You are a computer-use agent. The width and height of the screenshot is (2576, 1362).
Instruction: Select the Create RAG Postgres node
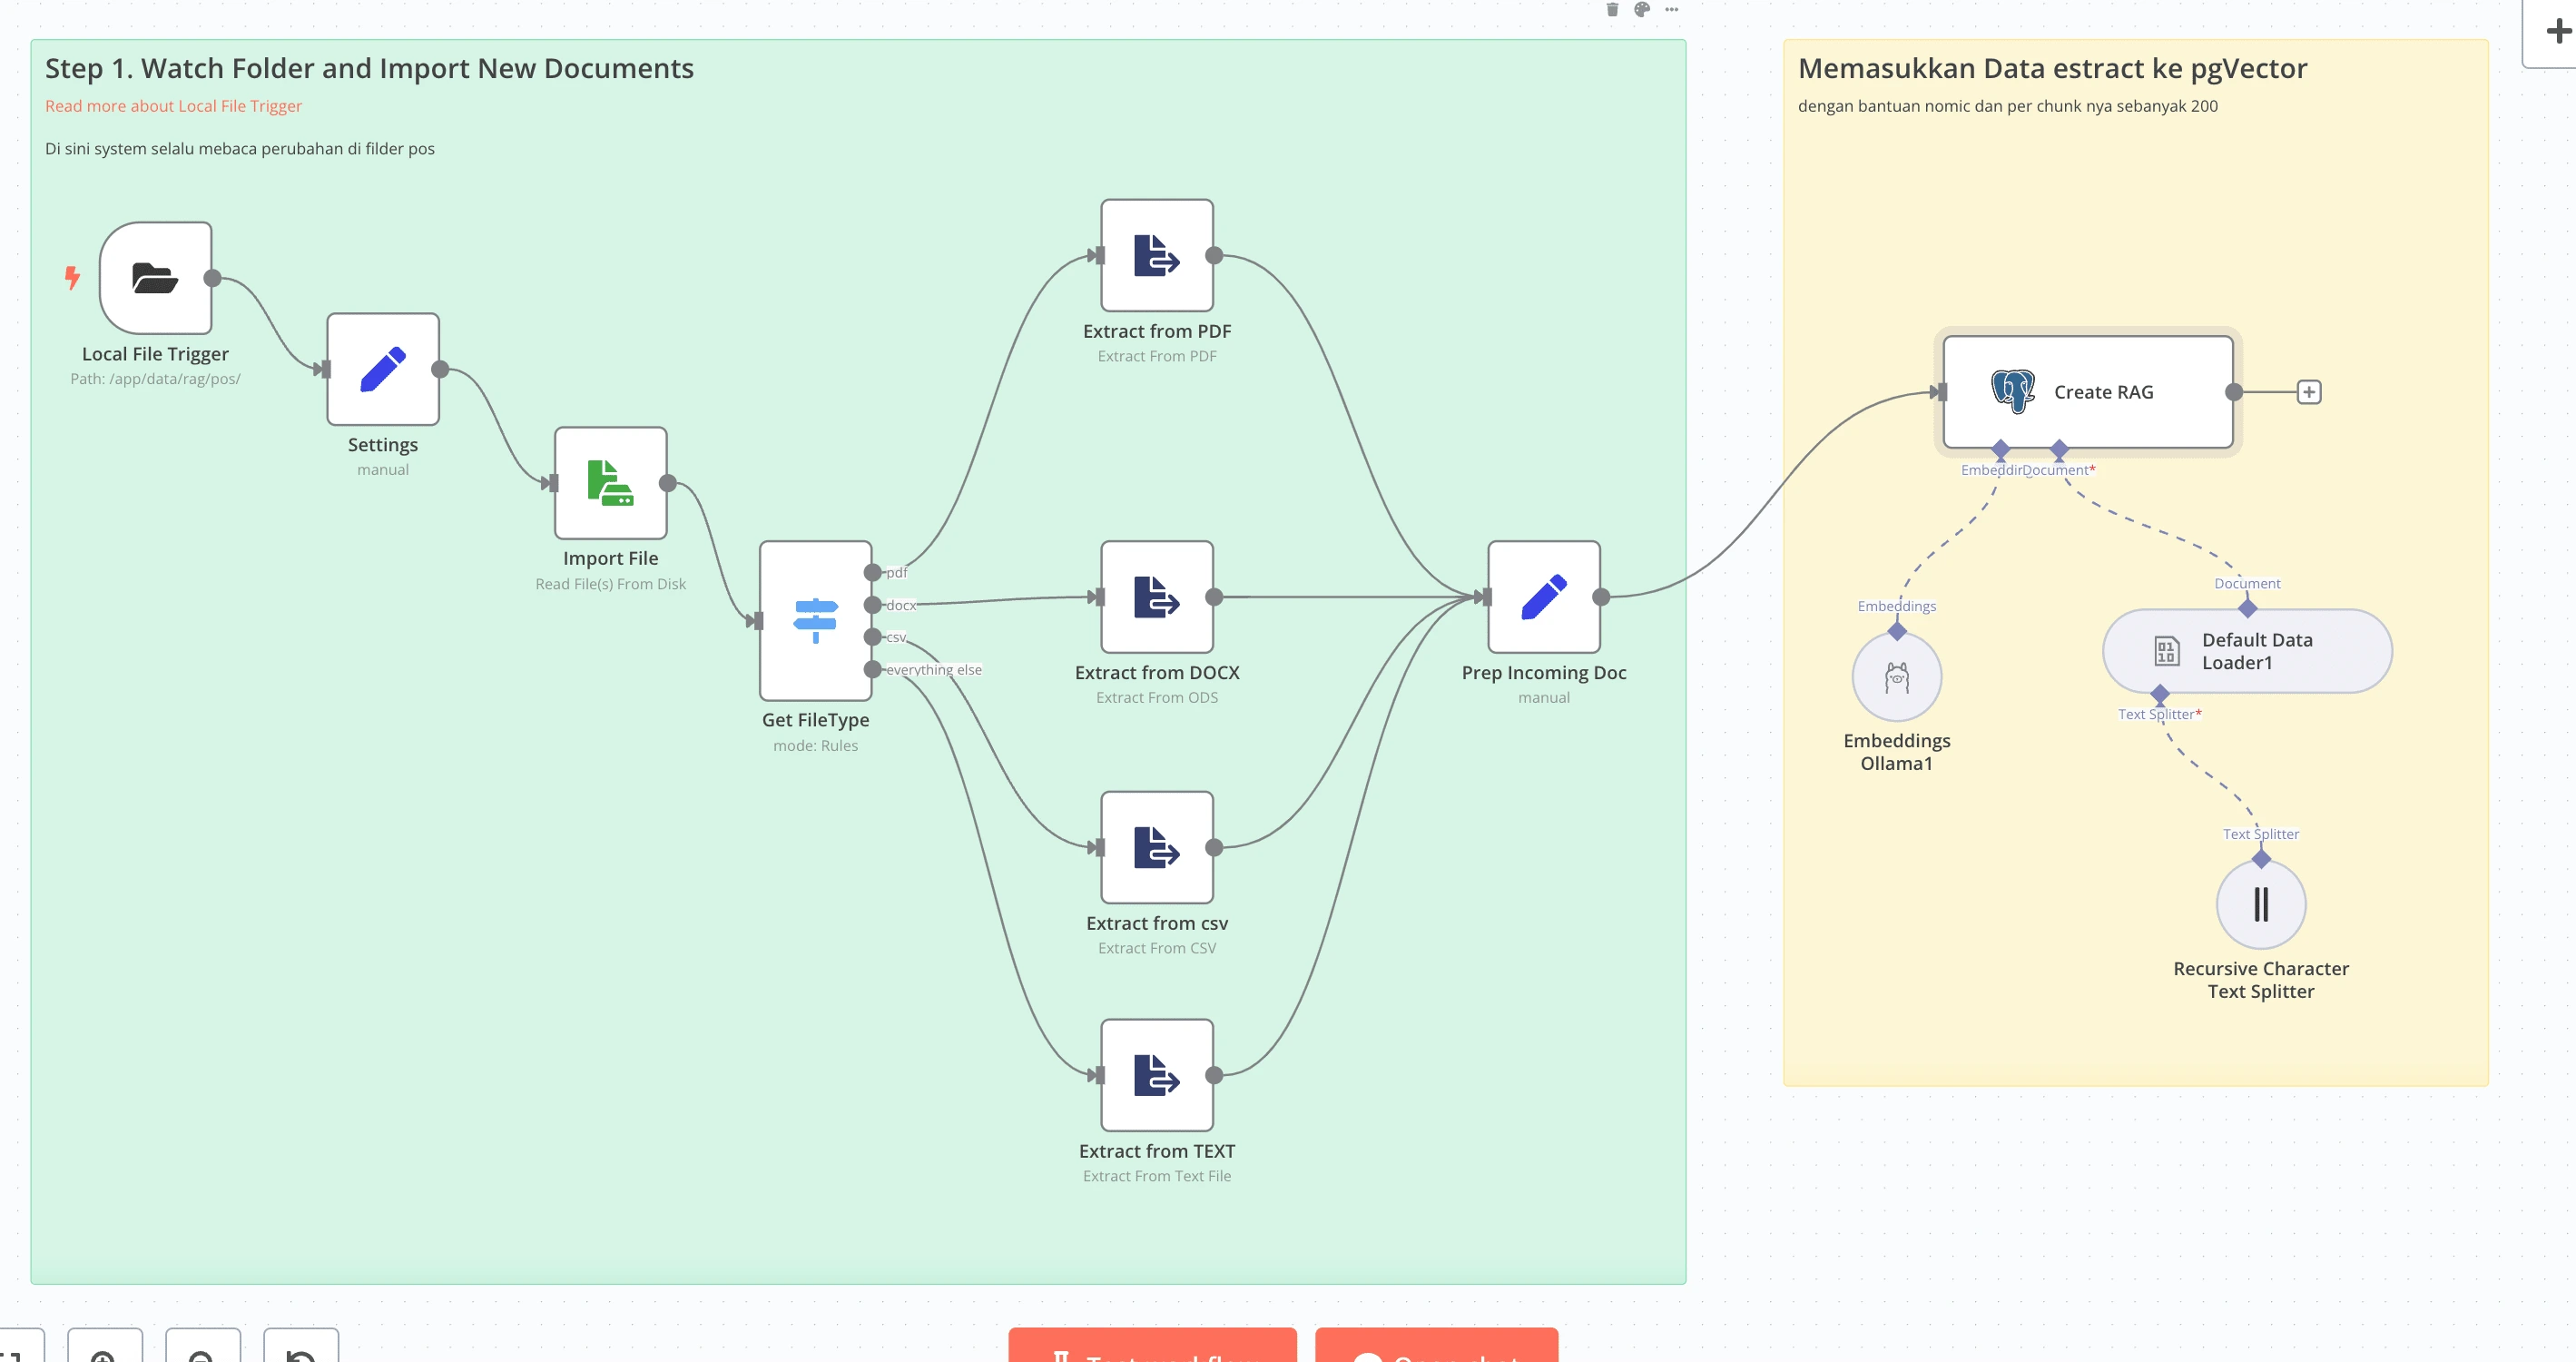tap(2087, 392)
